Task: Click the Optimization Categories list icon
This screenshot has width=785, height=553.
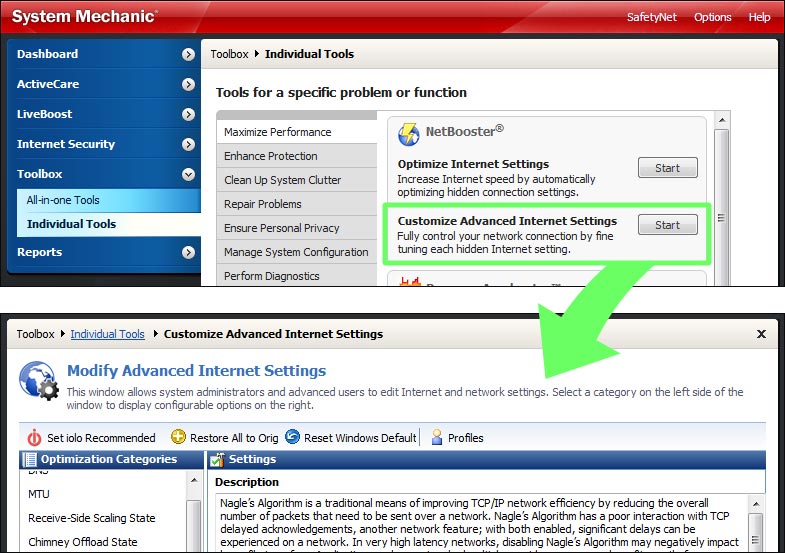Action: click(x=30, y=459)
